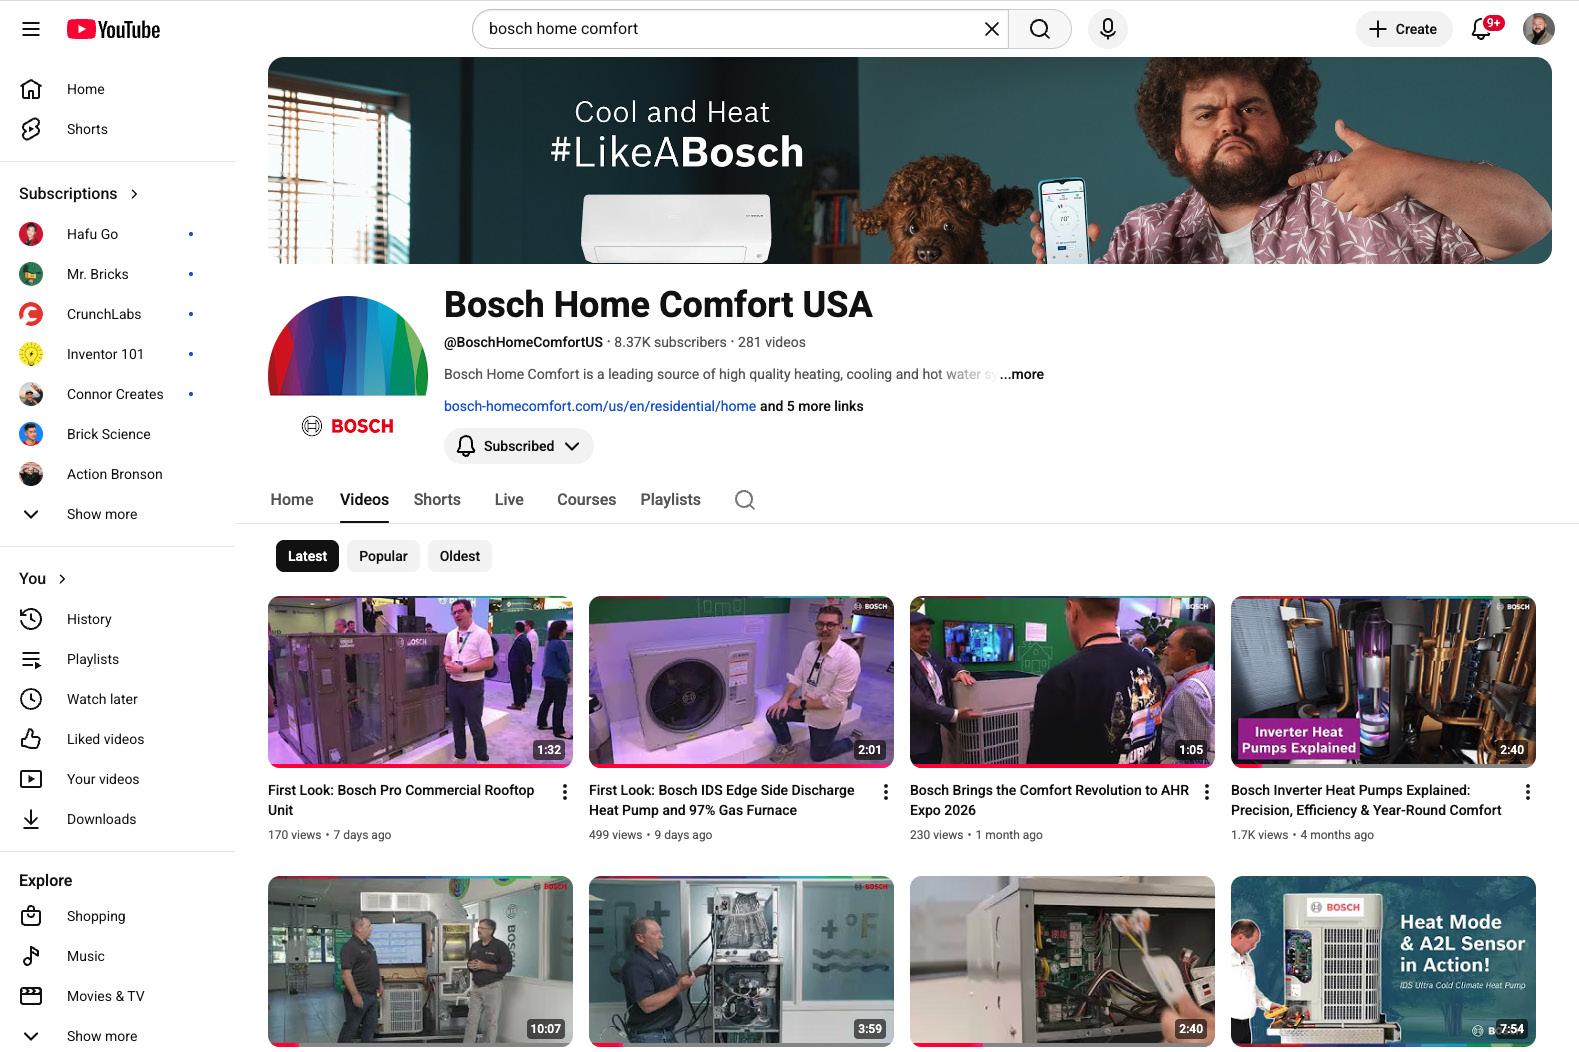This screenshot has width=1579, height=1052.
Task: Open Brick Science channel
Action: pos(118,434)
